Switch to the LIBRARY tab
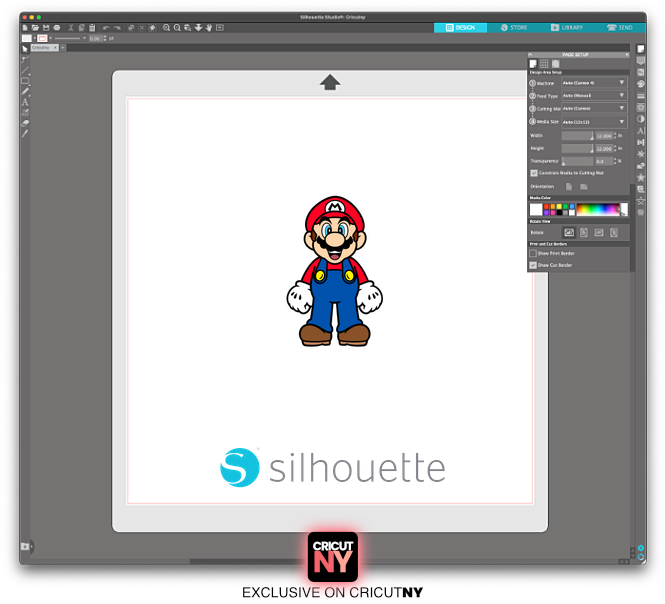The height and width of the screenshot is (604, 665). pyautogui.click(x=567, y=28)
